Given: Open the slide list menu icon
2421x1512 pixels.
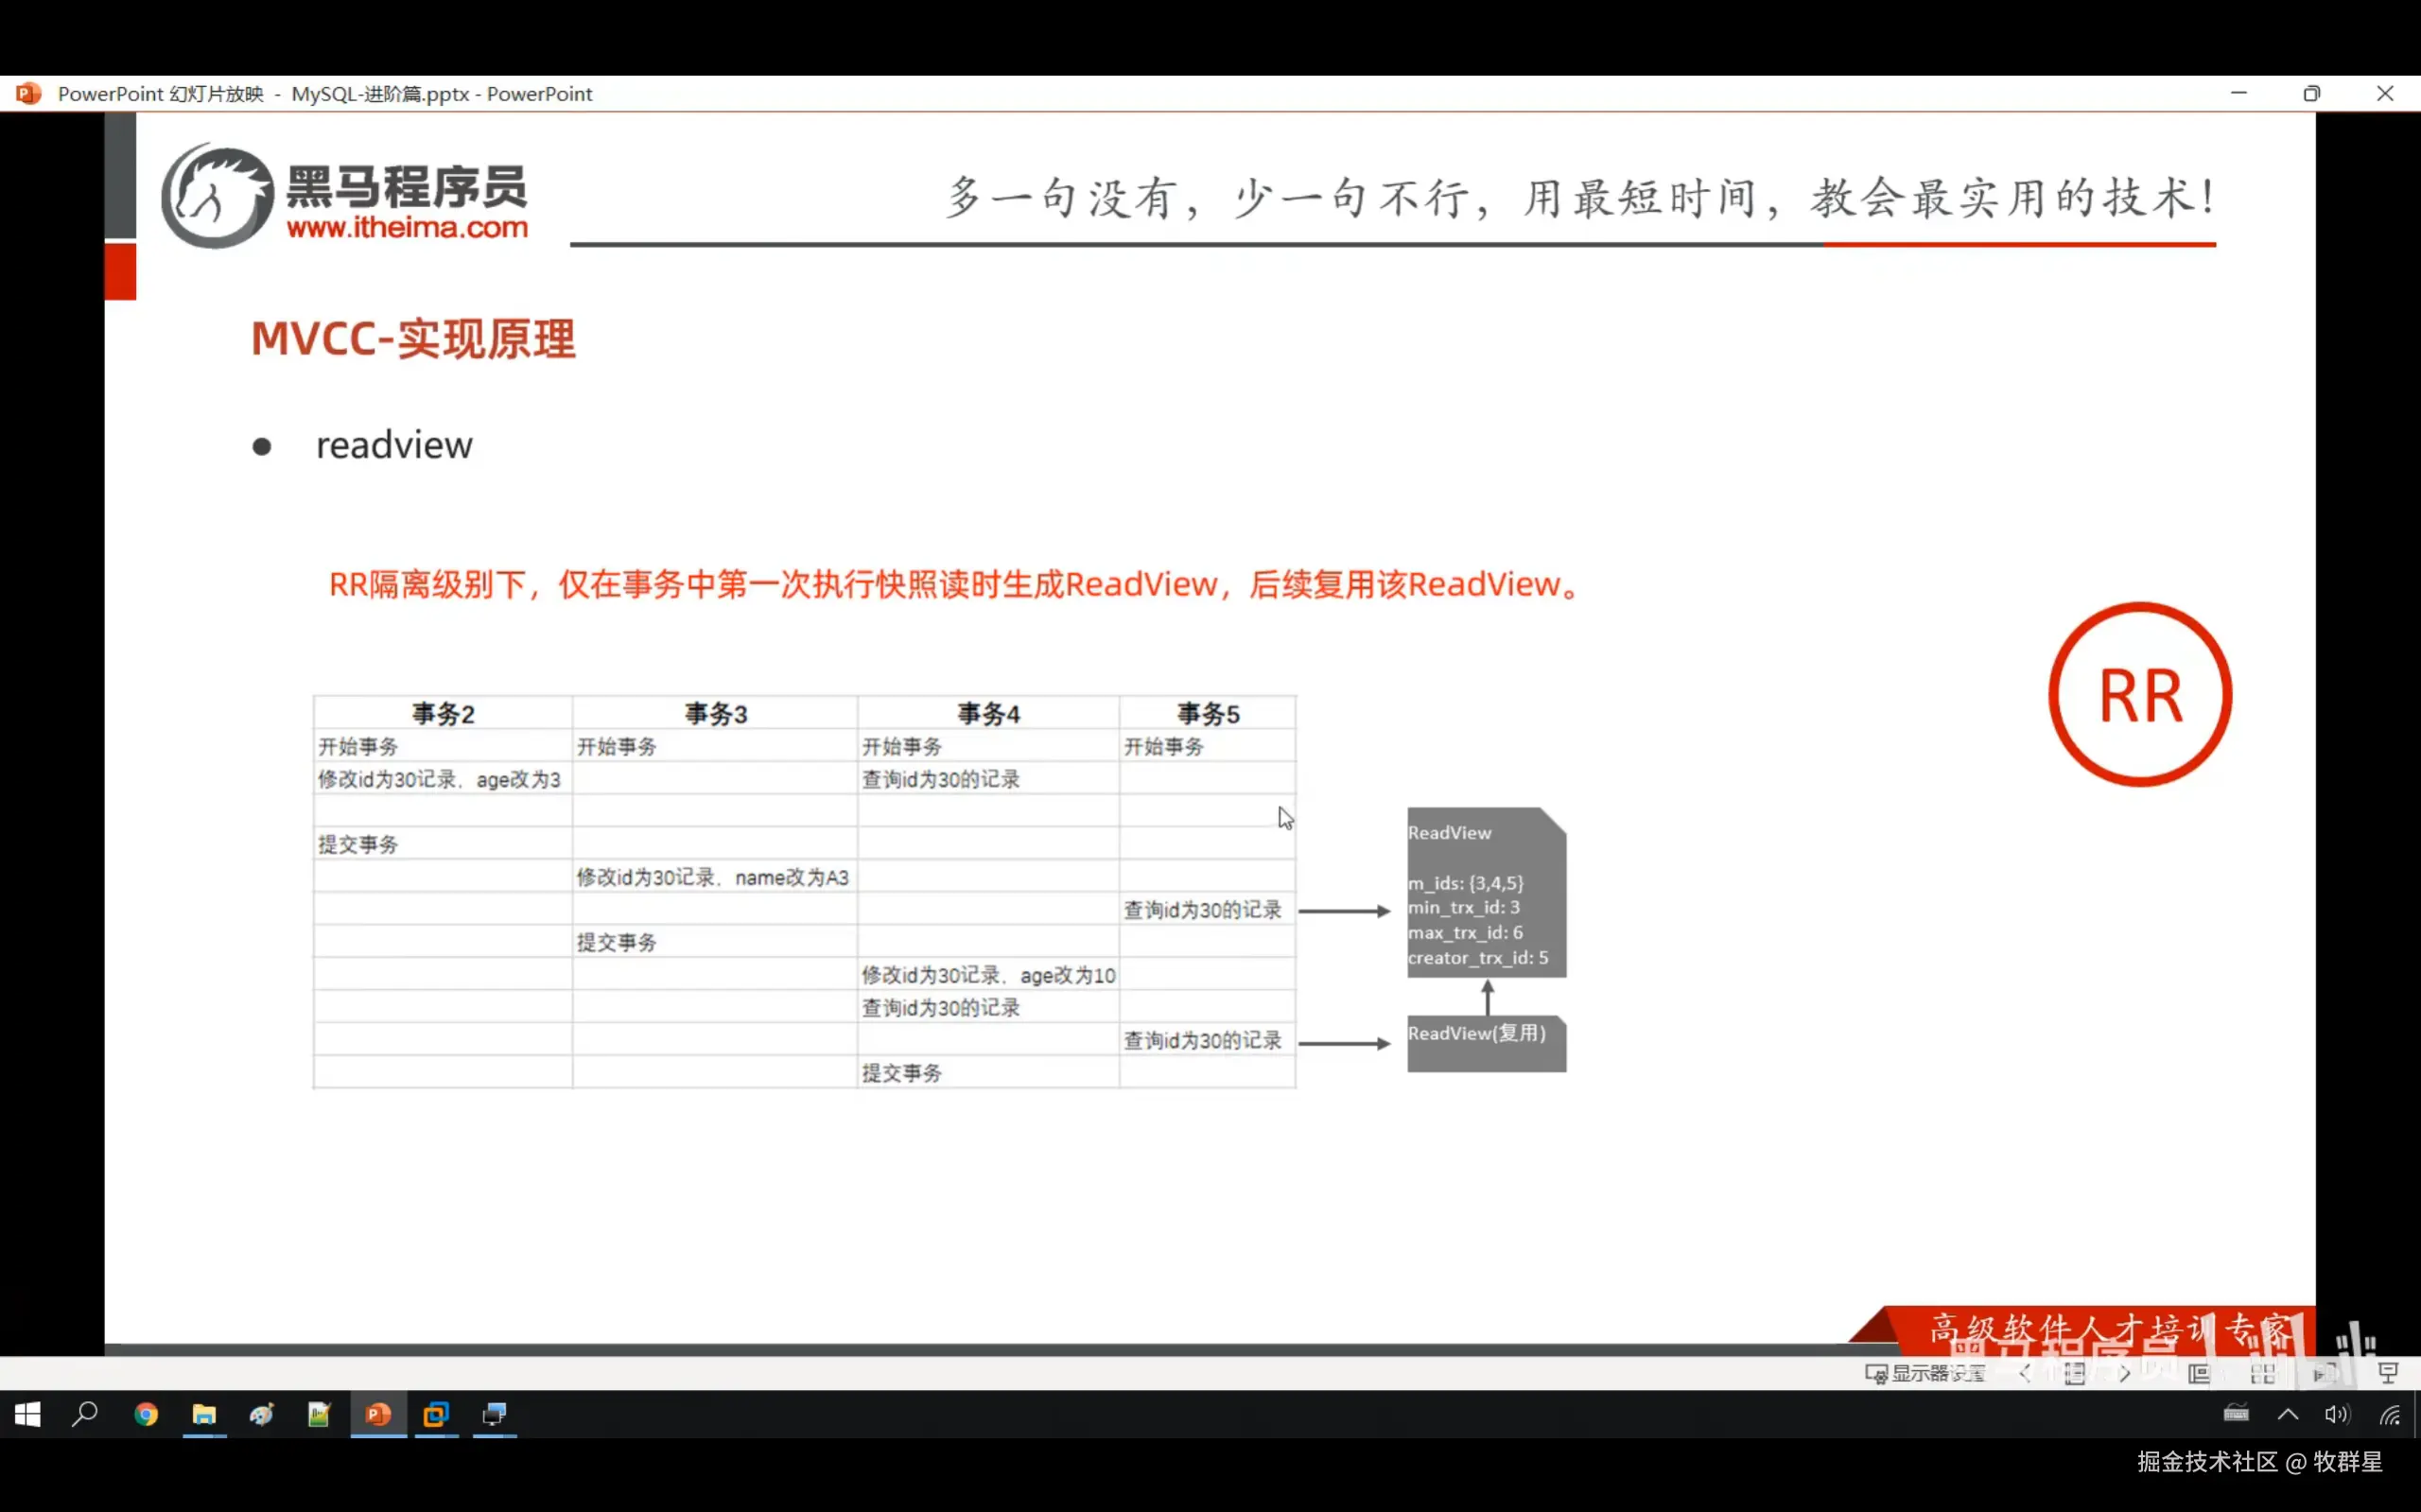Looking at the screenshot, I should pyautogui.click(x=2075, y=1373).
